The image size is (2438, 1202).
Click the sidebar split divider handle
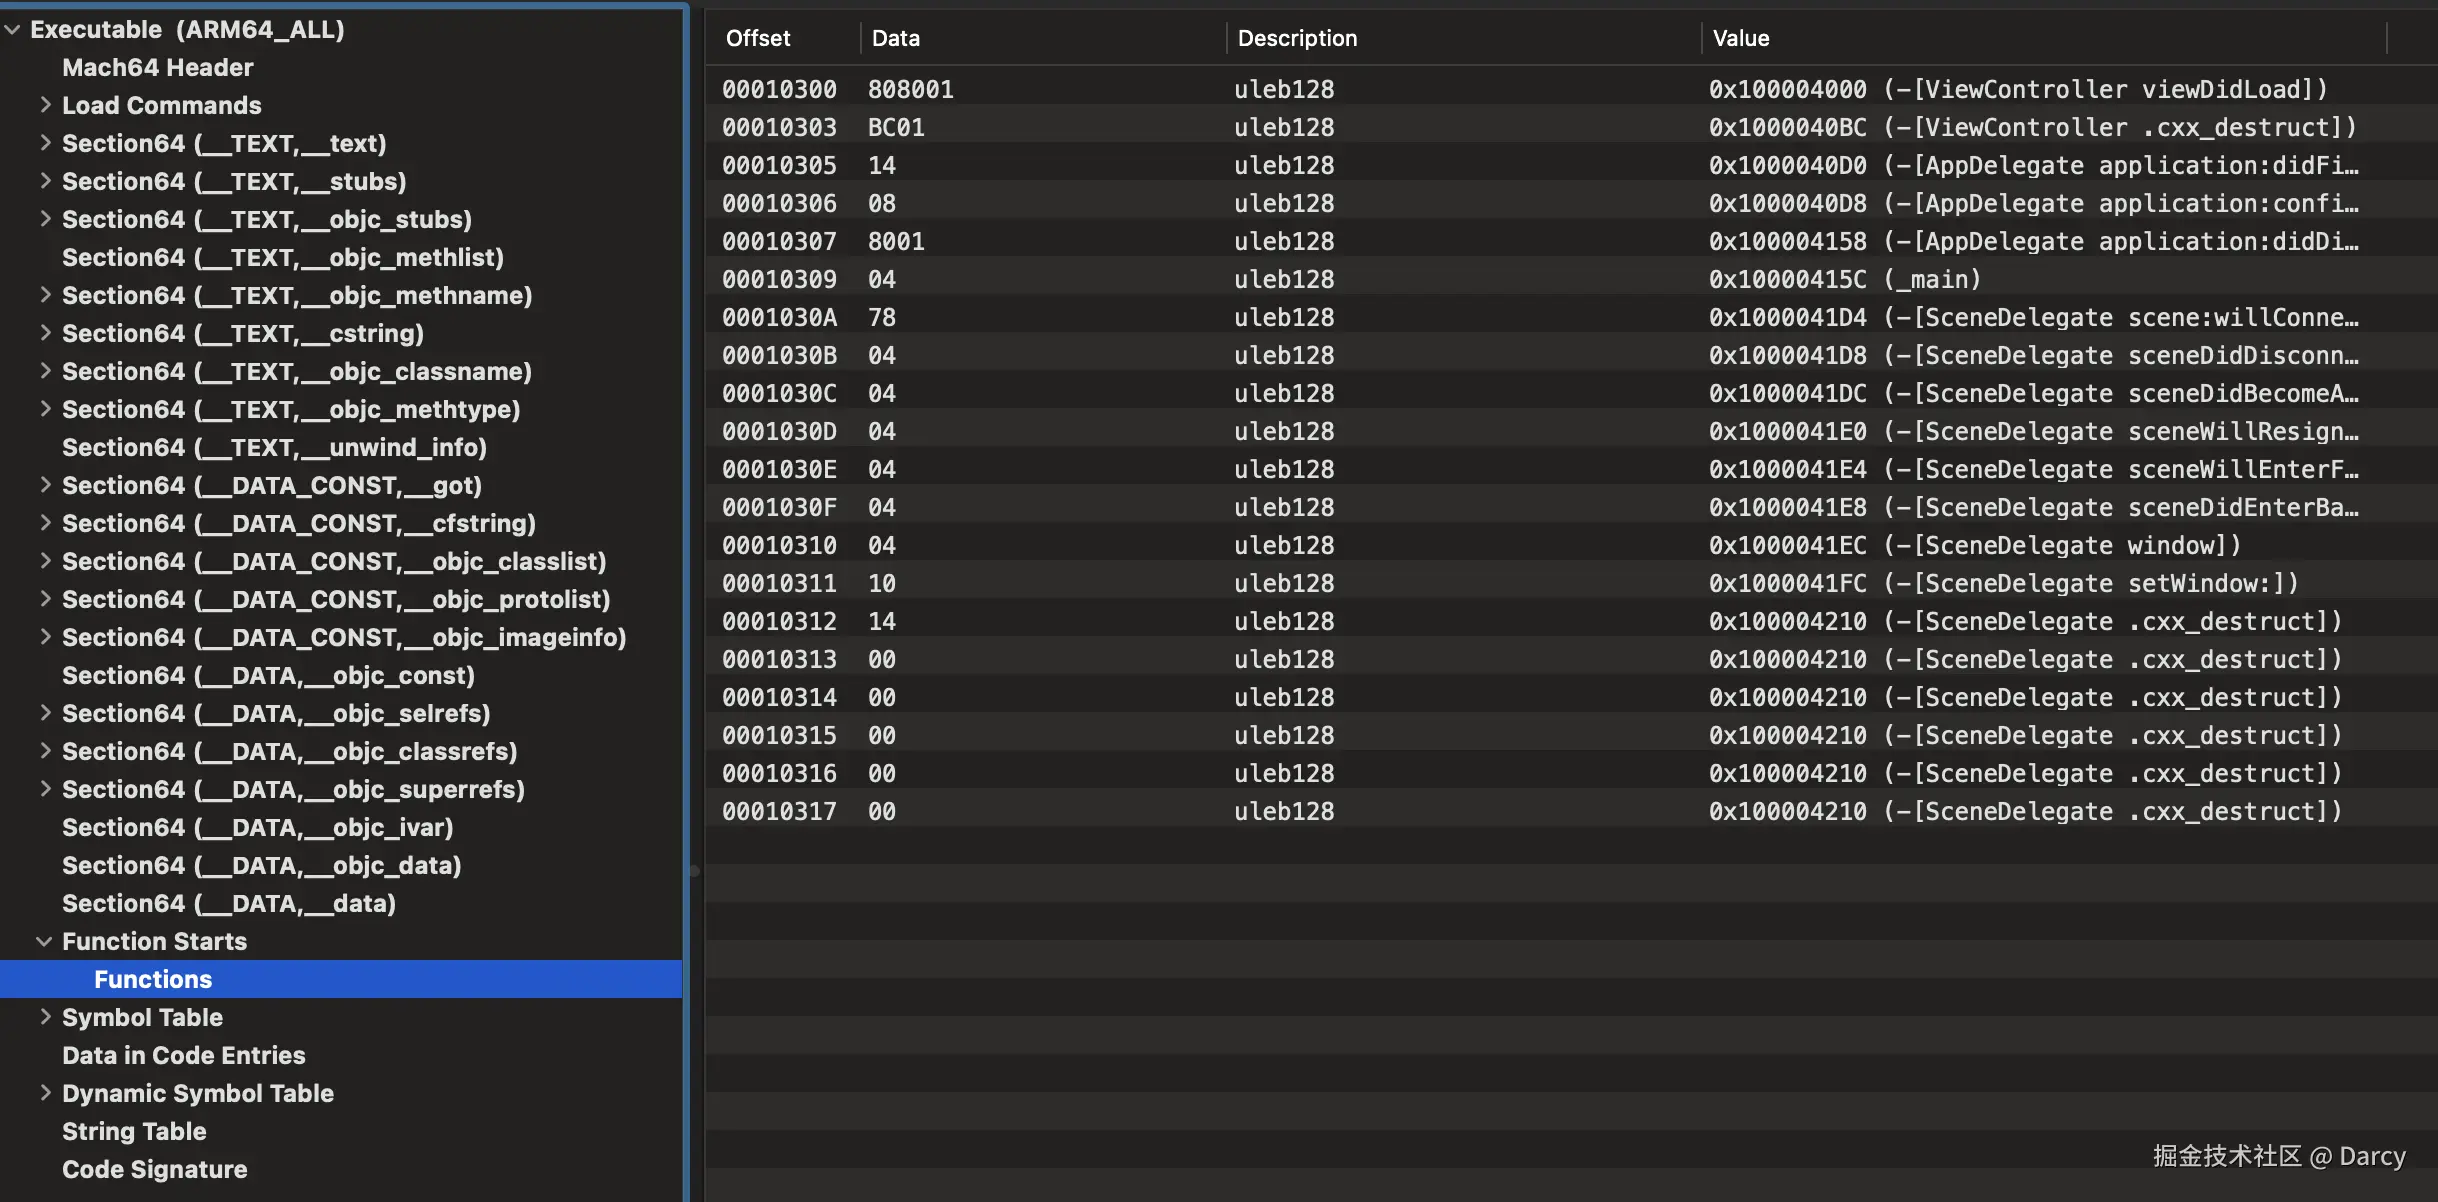click(x=693, y=870)
